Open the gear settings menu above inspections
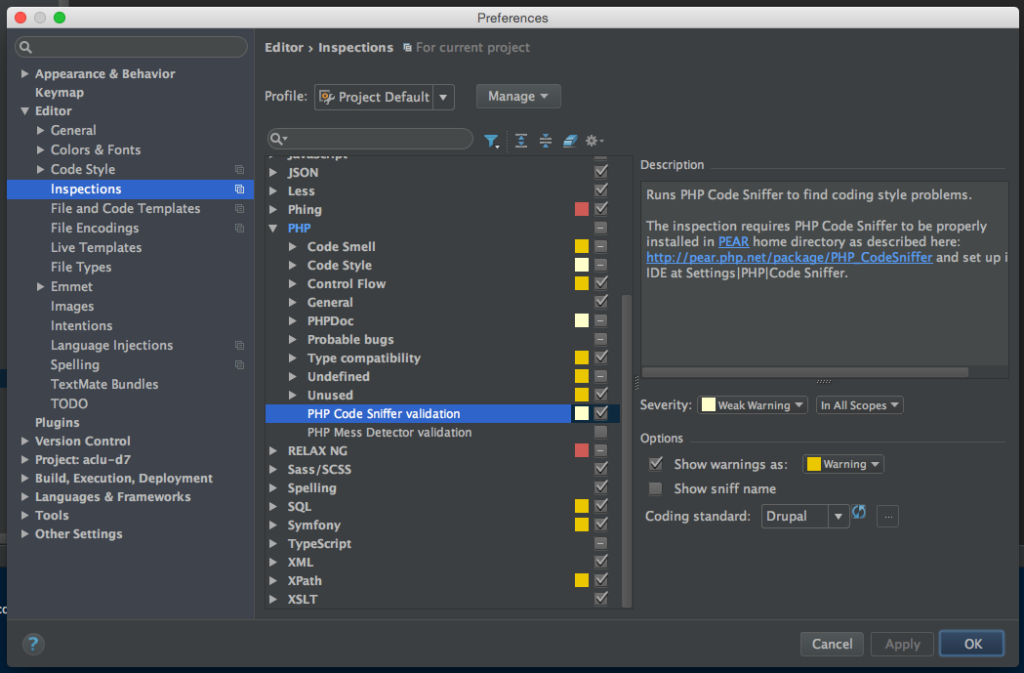1024x673 pixels. click(594, 141)
